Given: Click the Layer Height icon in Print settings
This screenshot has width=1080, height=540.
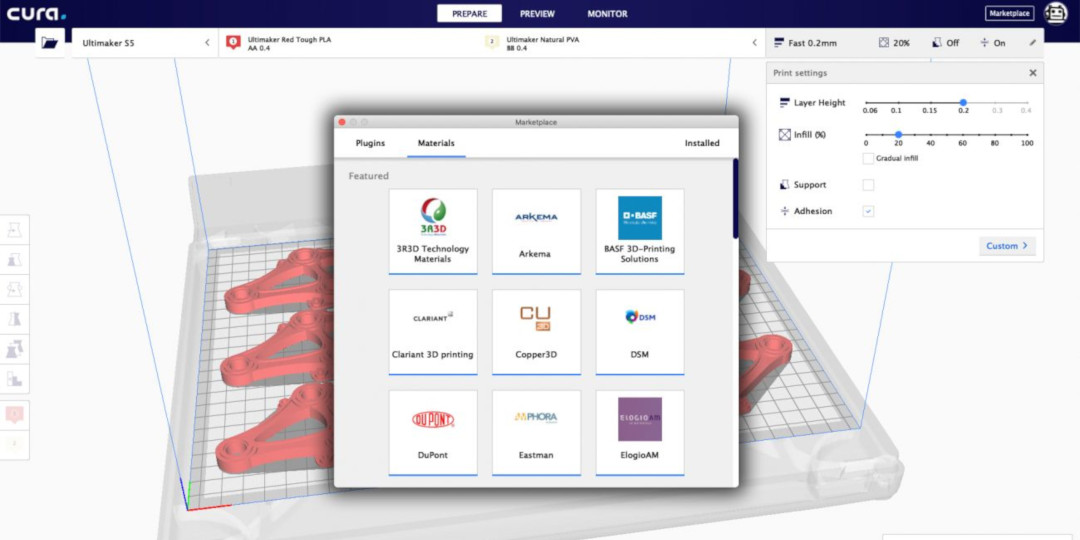Looking at the screenshot, I should click(x=784, y=103).
